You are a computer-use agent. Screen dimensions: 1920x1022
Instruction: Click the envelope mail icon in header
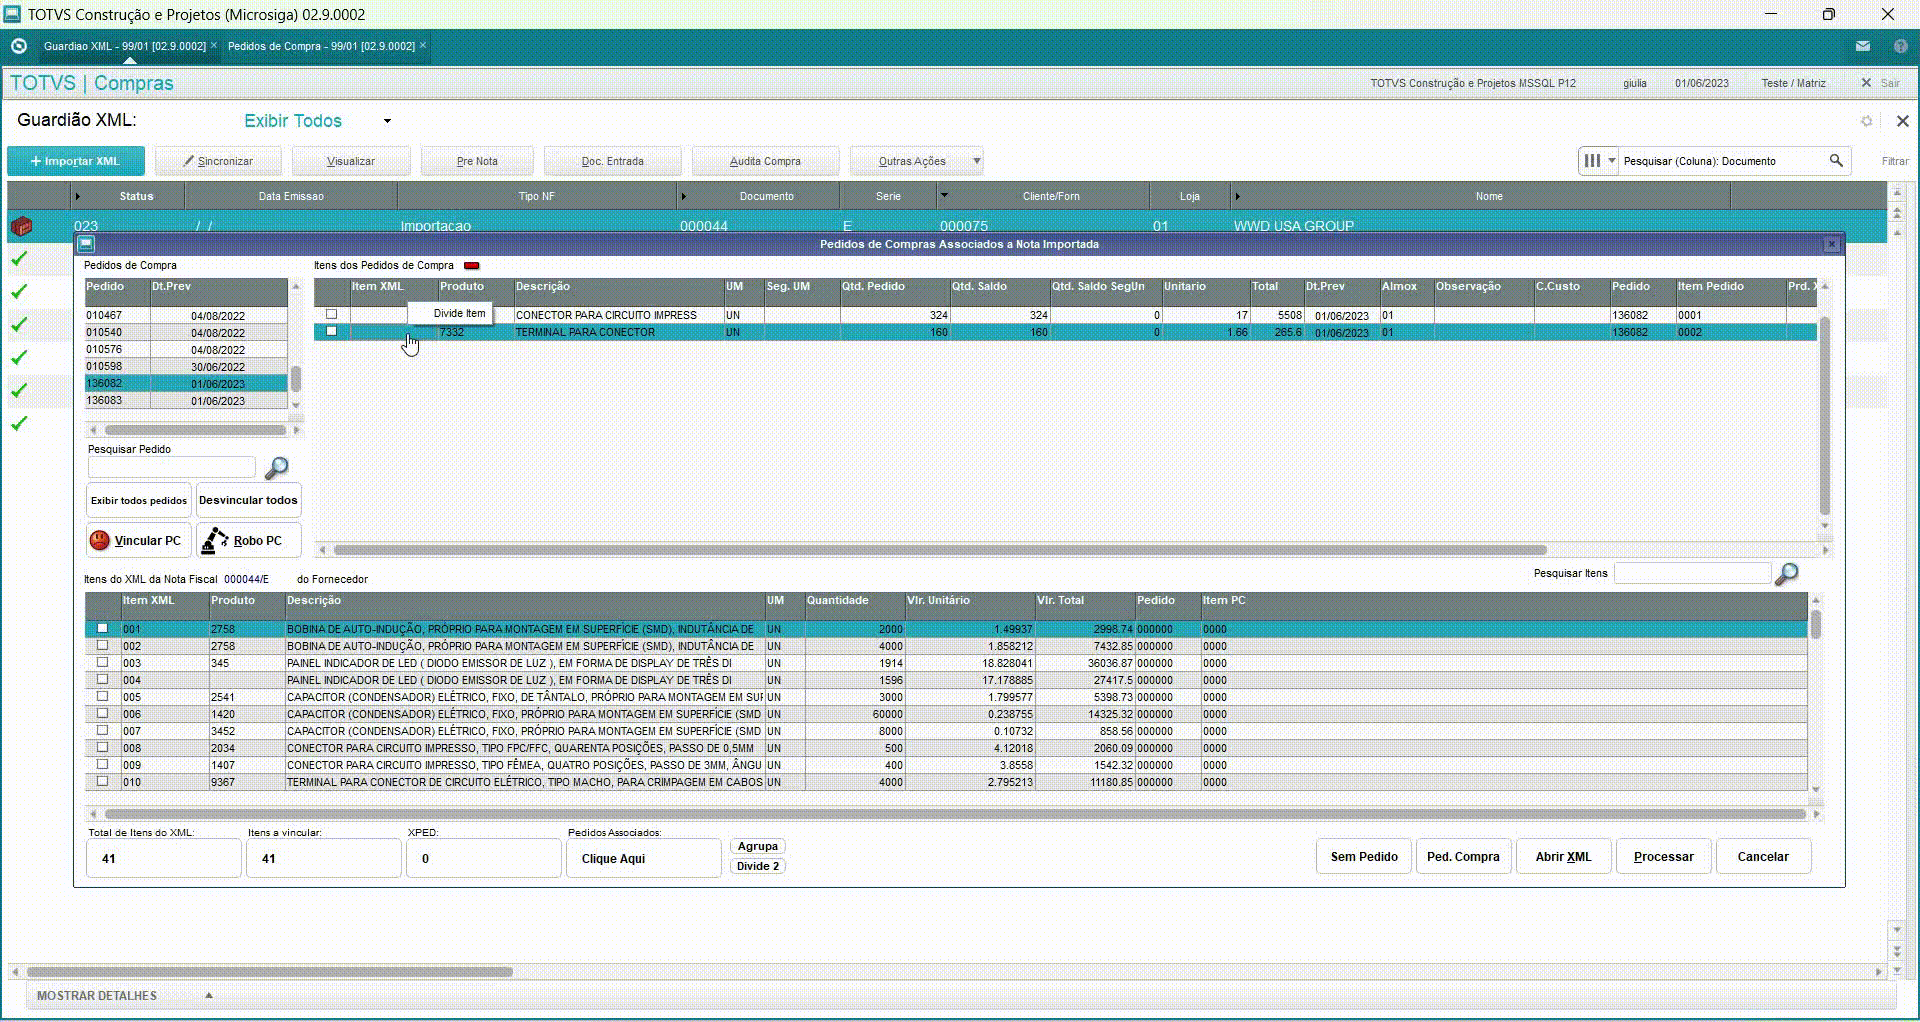click(x=1862, y=46)
